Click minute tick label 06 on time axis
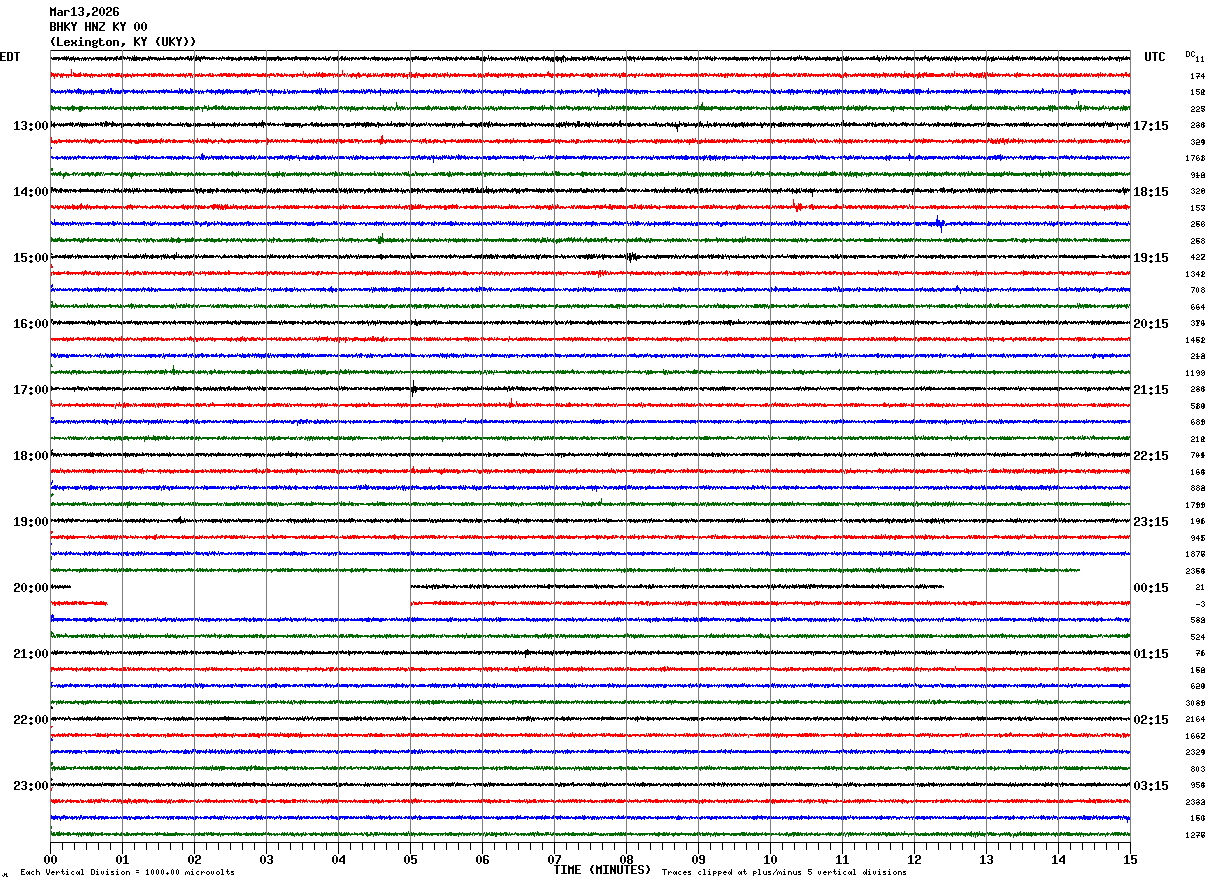The height and width of the screenshot is (886, 1210). 482,859
